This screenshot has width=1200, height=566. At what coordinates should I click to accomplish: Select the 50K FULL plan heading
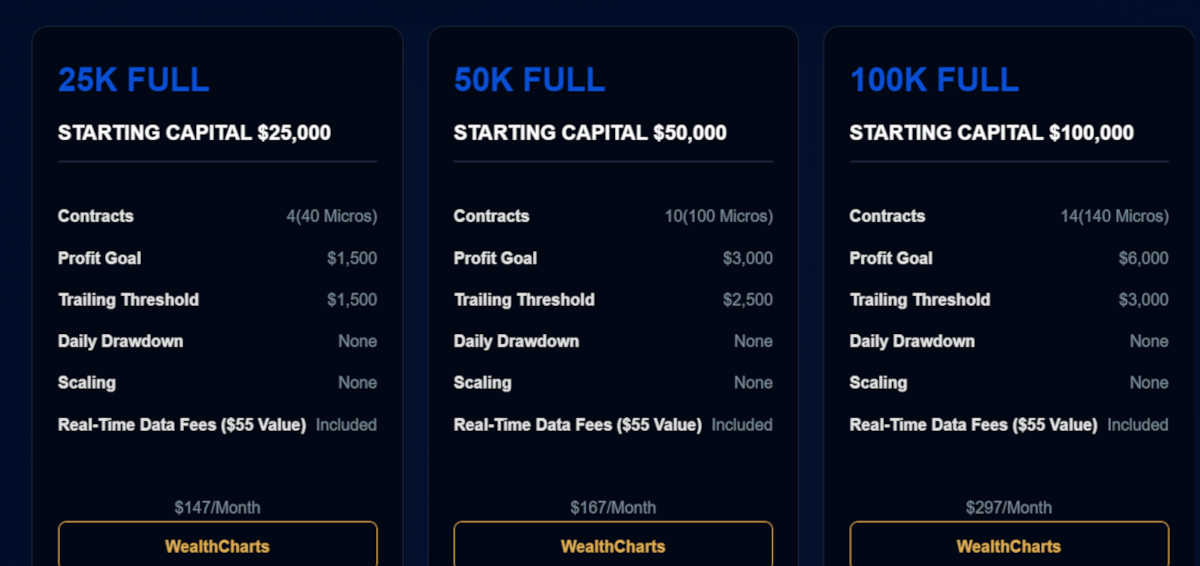tap(530, 80)
